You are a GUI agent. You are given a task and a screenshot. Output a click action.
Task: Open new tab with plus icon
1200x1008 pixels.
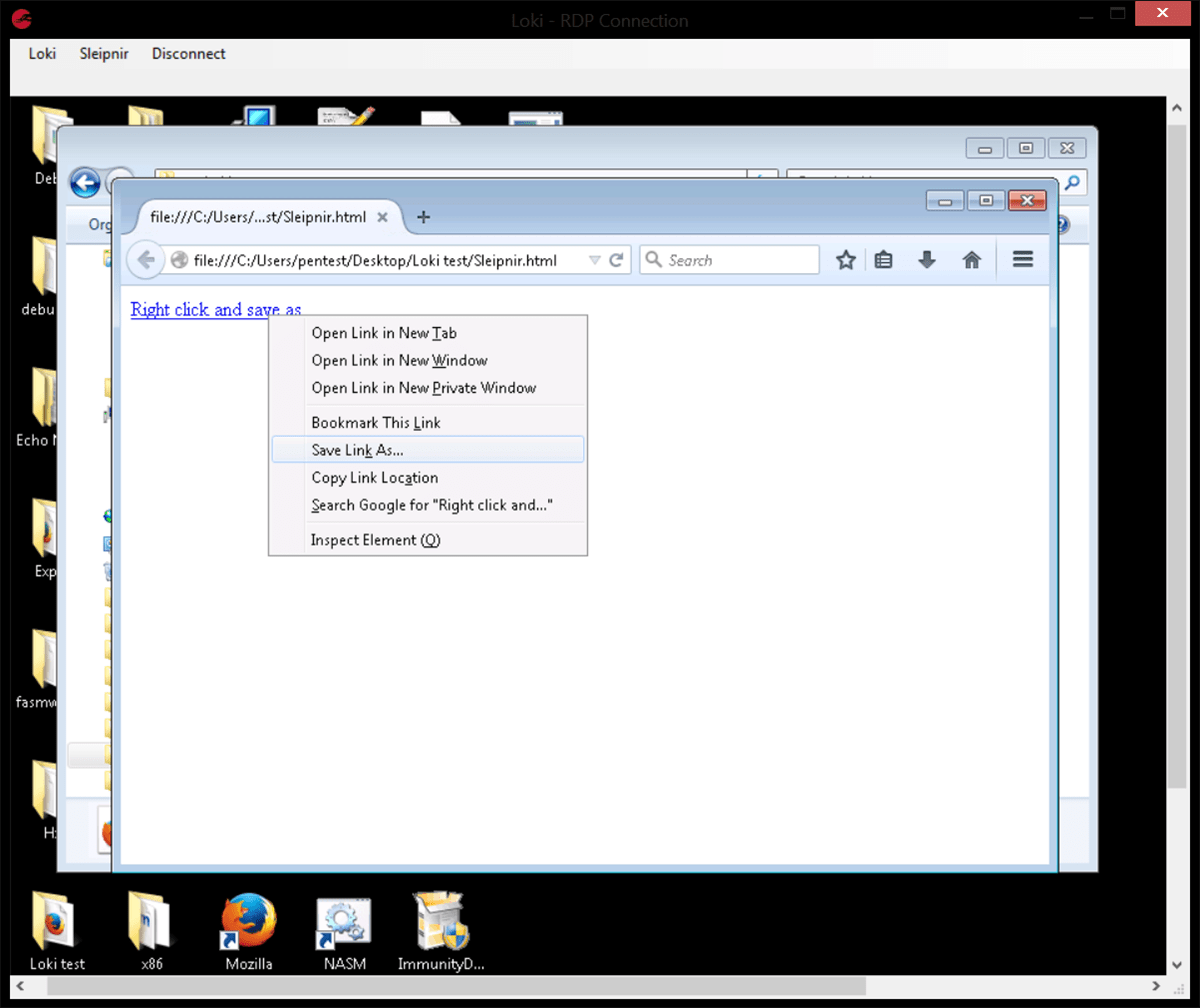click(x=423, y=217)
